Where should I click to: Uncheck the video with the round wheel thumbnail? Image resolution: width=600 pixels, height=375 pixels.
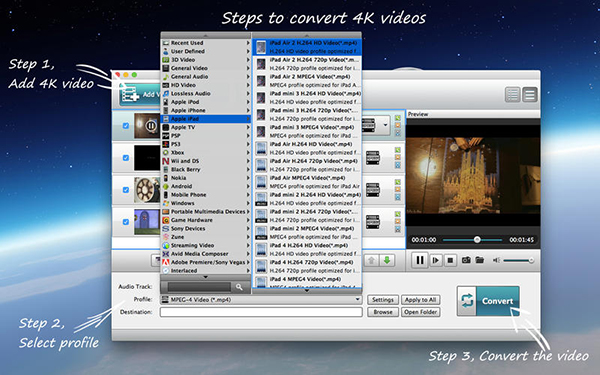tap(126, 190)
